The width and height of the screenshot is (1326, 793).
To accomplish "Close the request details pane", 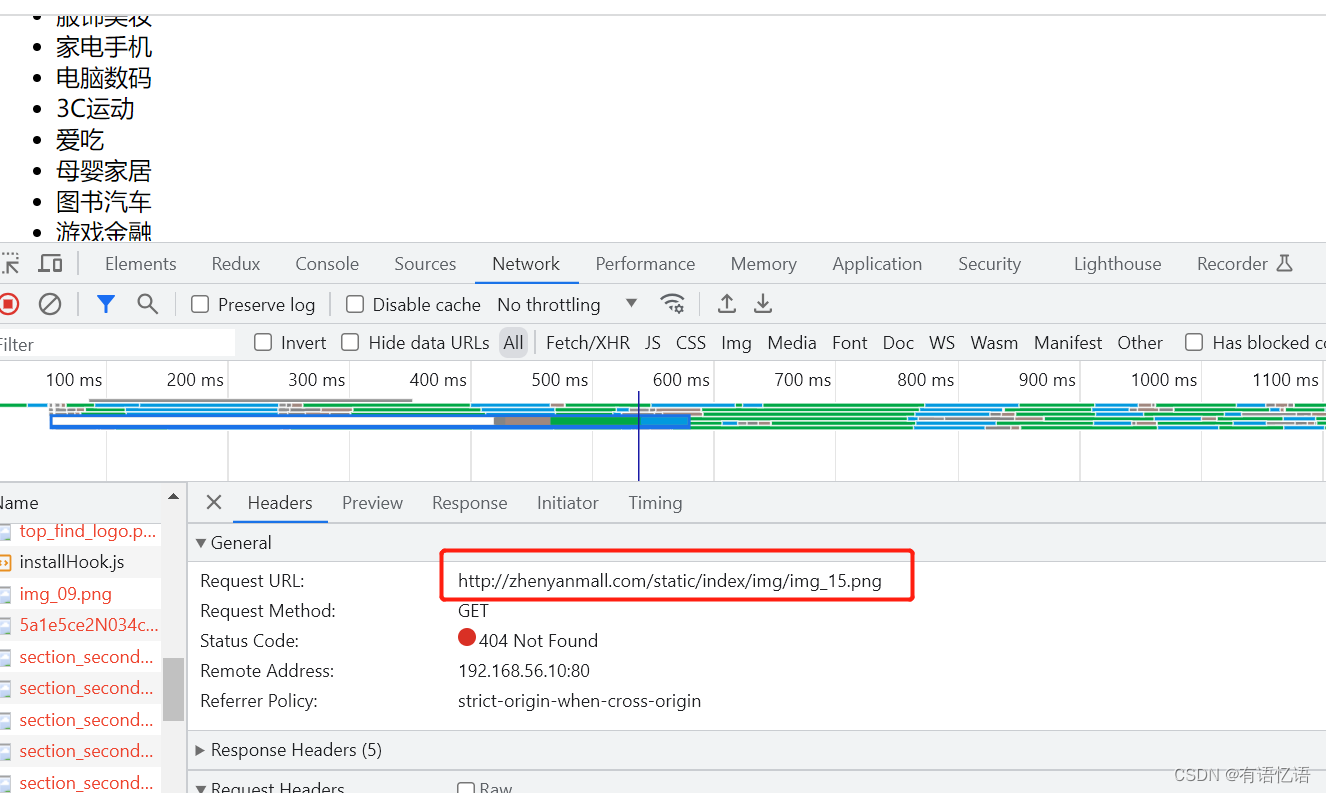I will (x=214, y=502).
